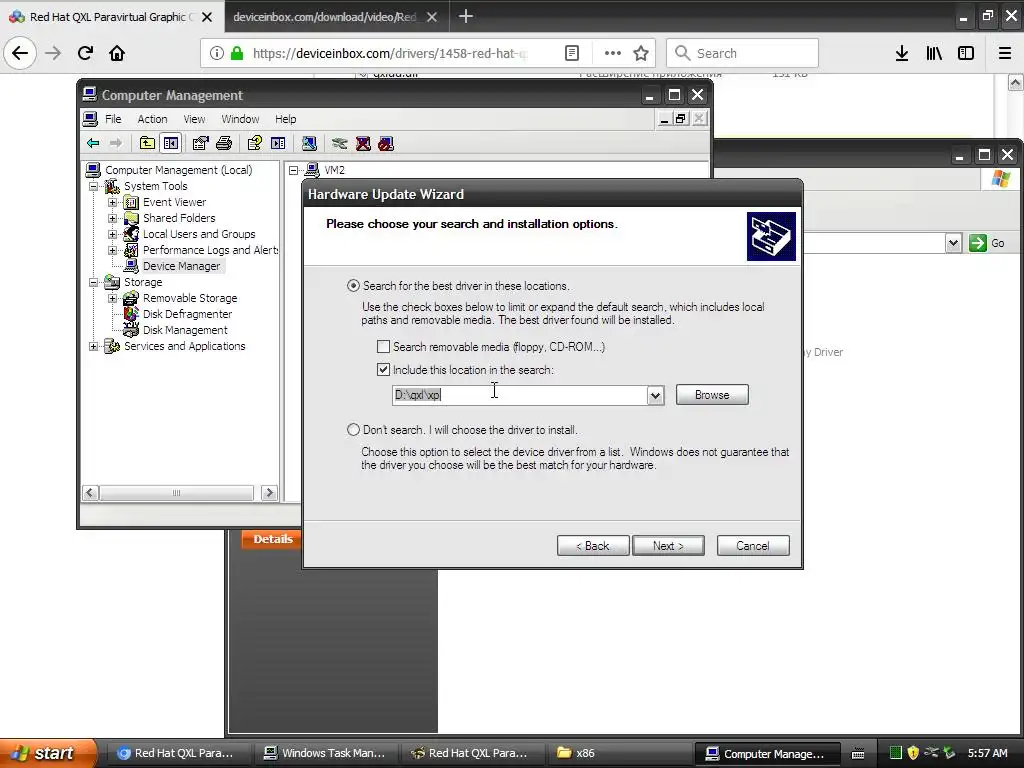Viewport: 1024px width, 768px height.
Task: Expand Event Viewer tree node
Action: (x=112, y=202)
